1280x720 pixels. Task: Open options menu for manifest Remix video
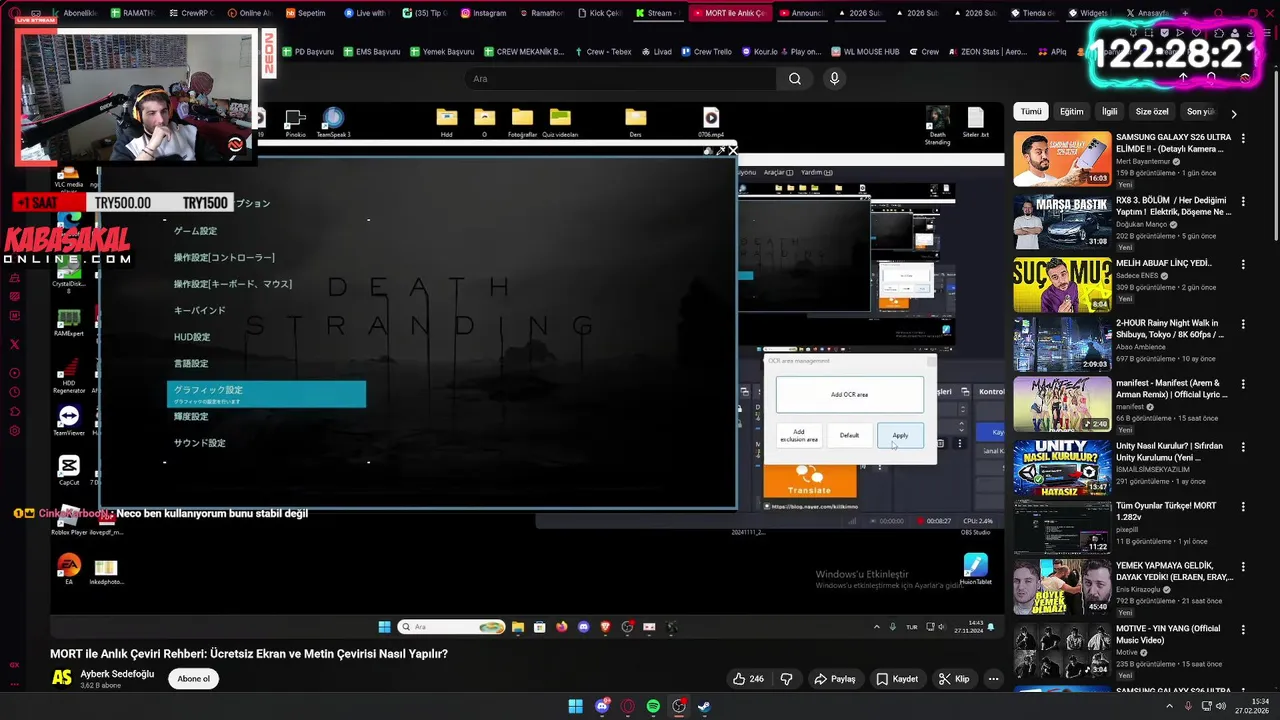coord(1244,385)
